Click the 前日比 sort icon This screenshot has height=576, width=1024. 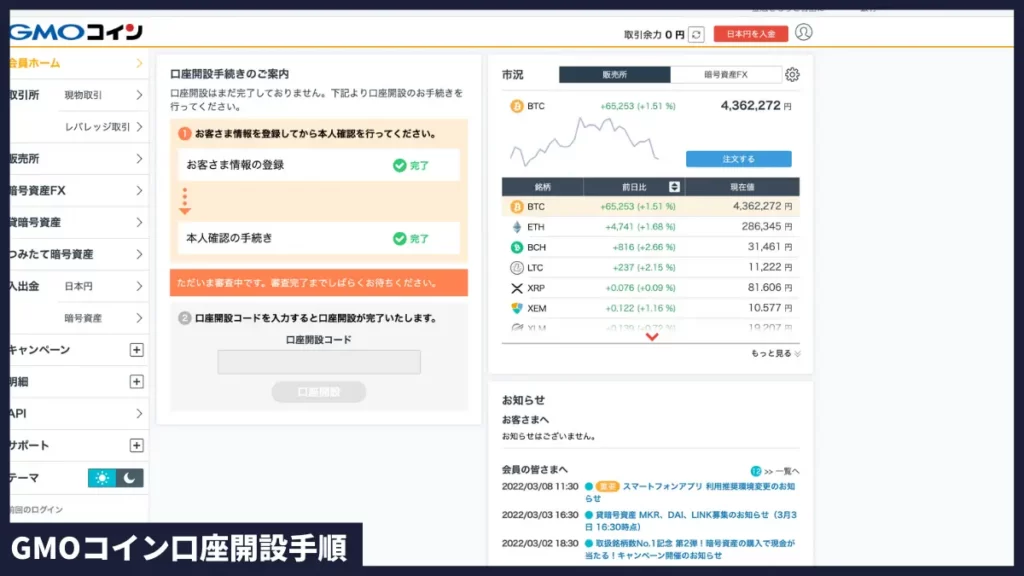click(x=675, y=187)
